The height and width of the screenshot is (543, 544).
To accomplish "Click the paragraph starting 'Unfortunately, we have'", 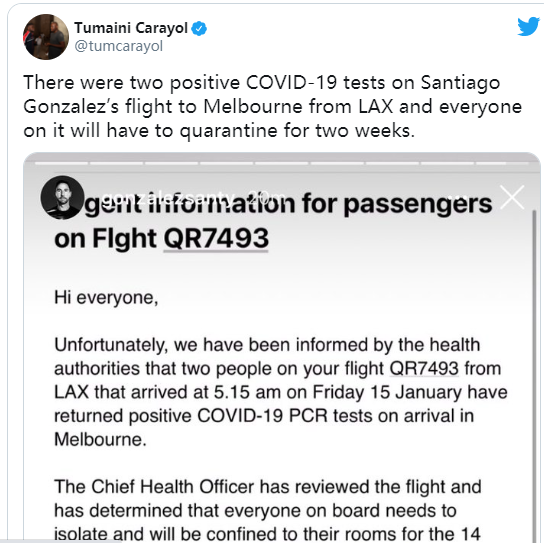I will click(x=281, y=392).
